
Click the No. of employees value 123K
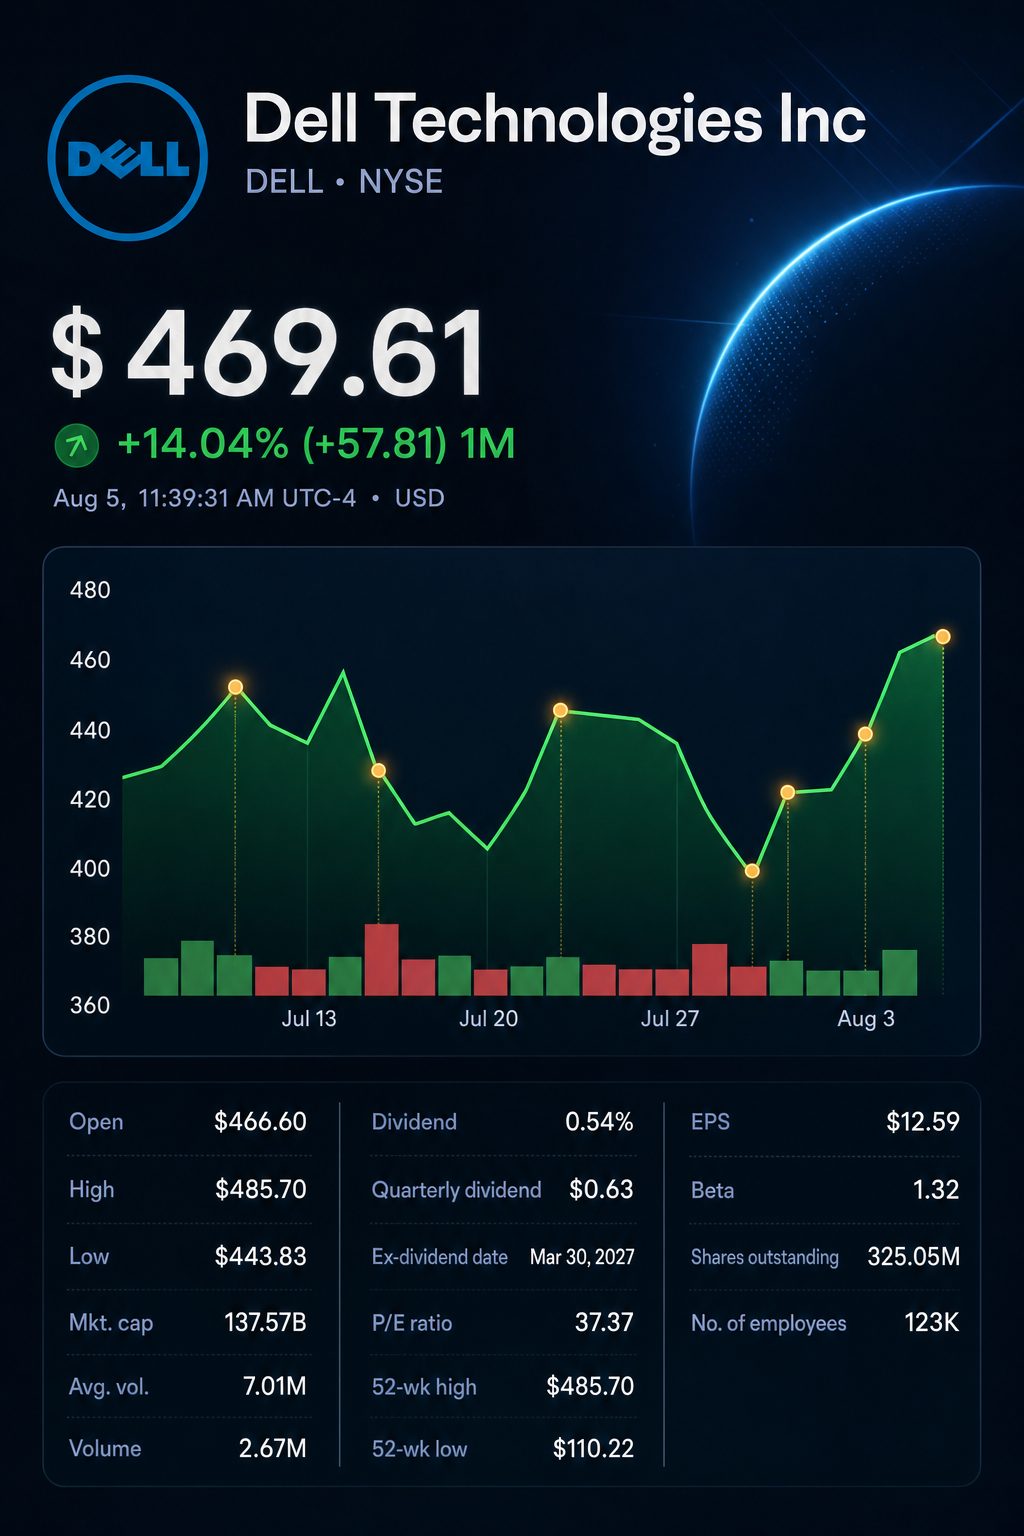[931, 1323]
